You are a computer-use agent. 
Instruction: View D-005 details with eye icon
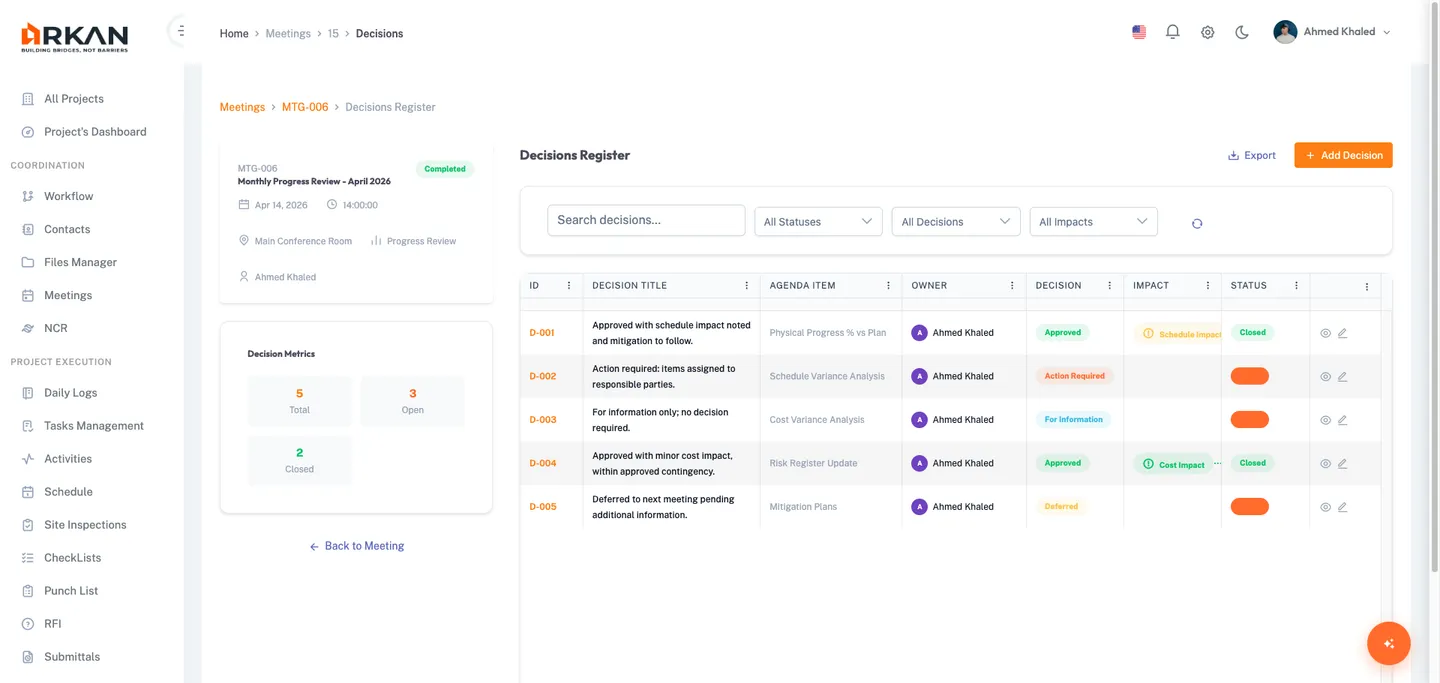(1325, 507)
